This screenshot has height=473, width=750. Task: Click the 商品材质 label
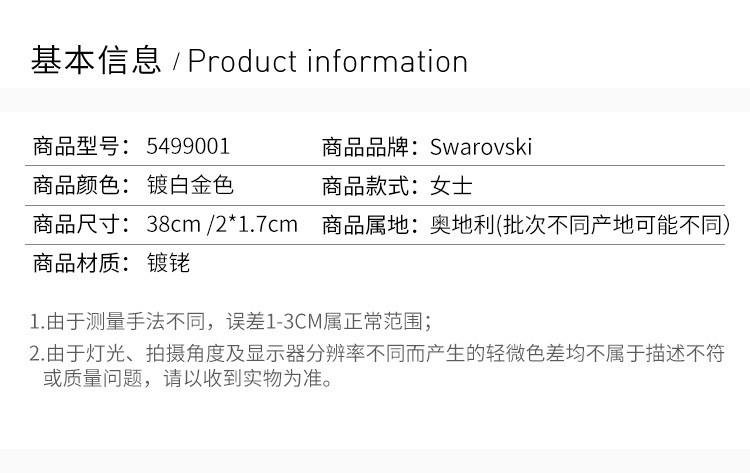point(80,263)
